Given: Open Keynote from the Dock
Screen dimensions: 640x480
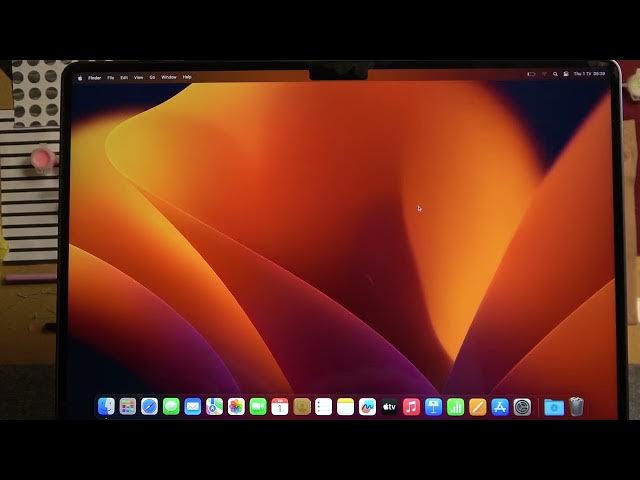Looking at the screenshot, I should coord(433,407).
